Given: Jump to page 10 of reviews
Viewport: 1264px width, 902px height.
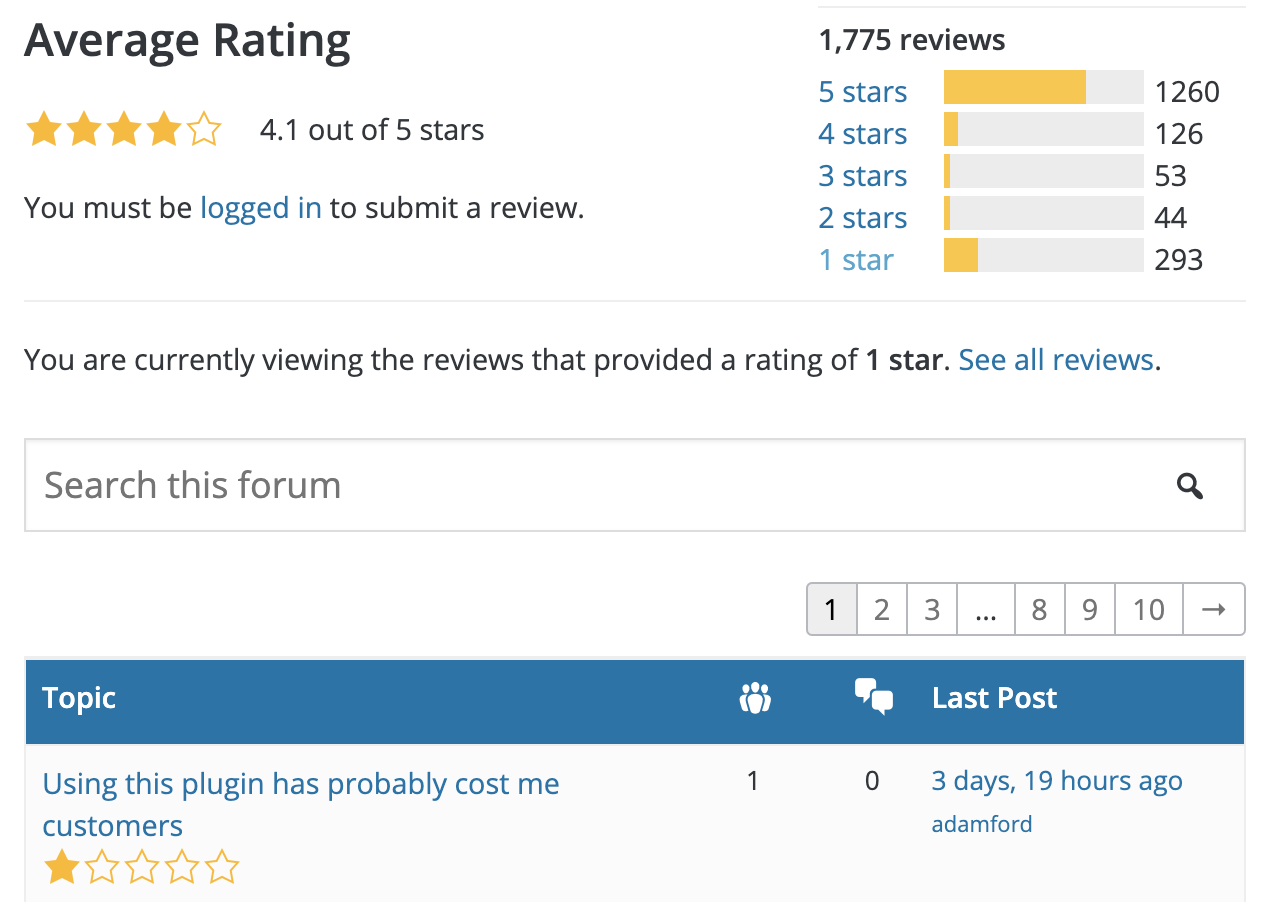Looking at the screenshot, I should point(1148,609).
